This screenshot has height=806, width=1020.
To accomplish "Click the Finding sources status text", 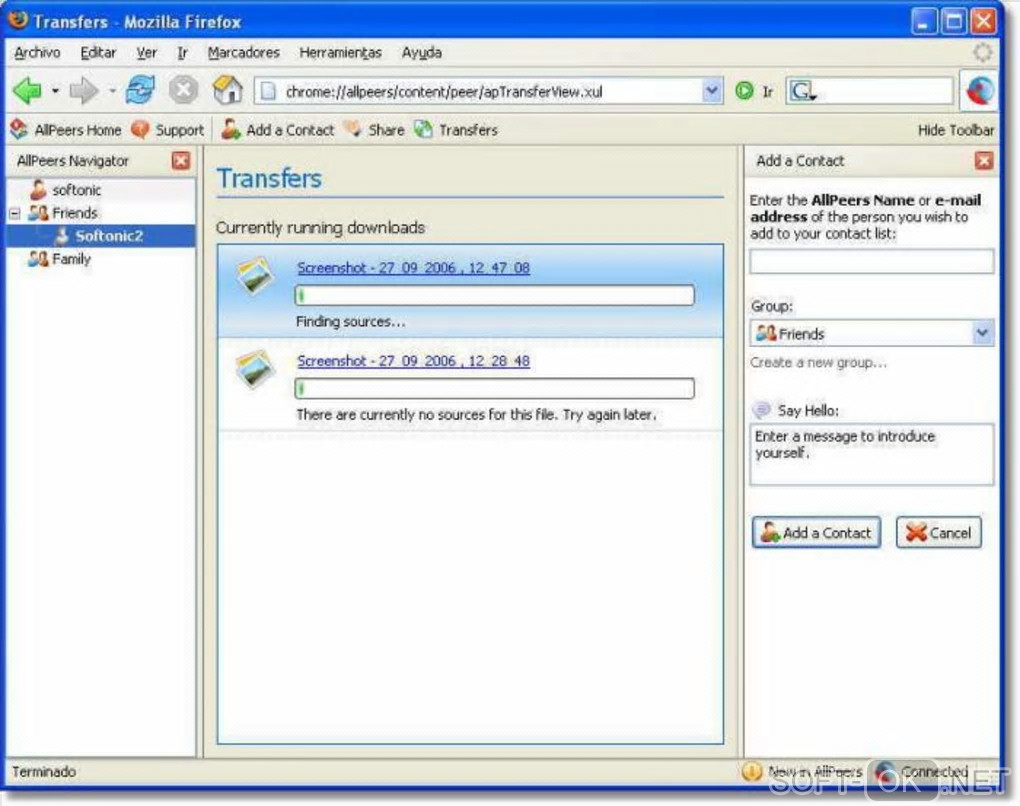I will pos(350,321).
